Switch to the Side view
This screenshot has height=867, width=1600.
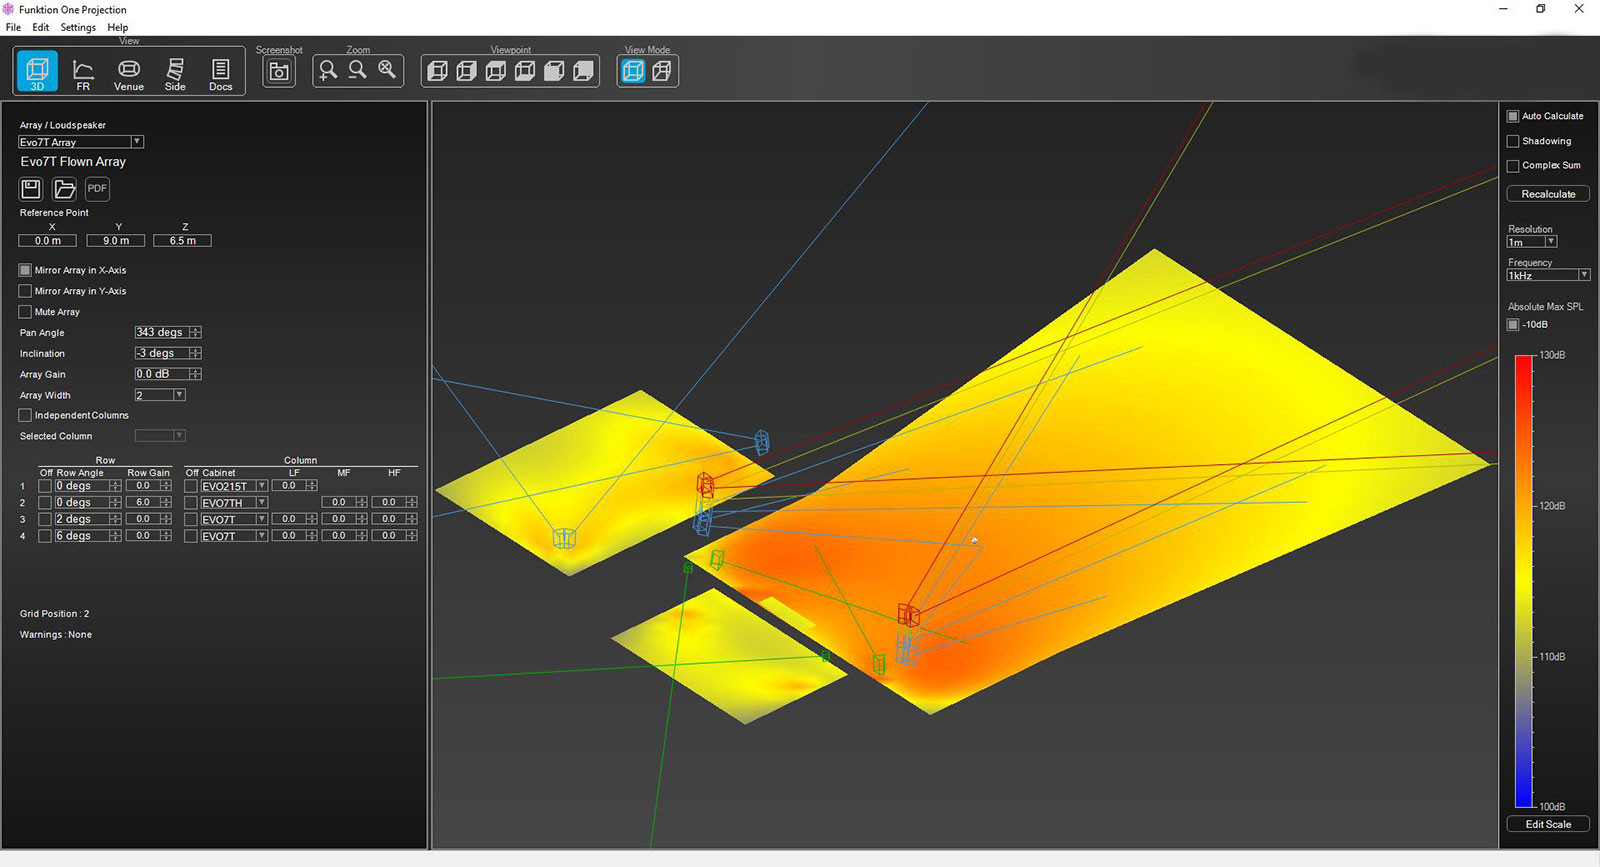[175, 73]
